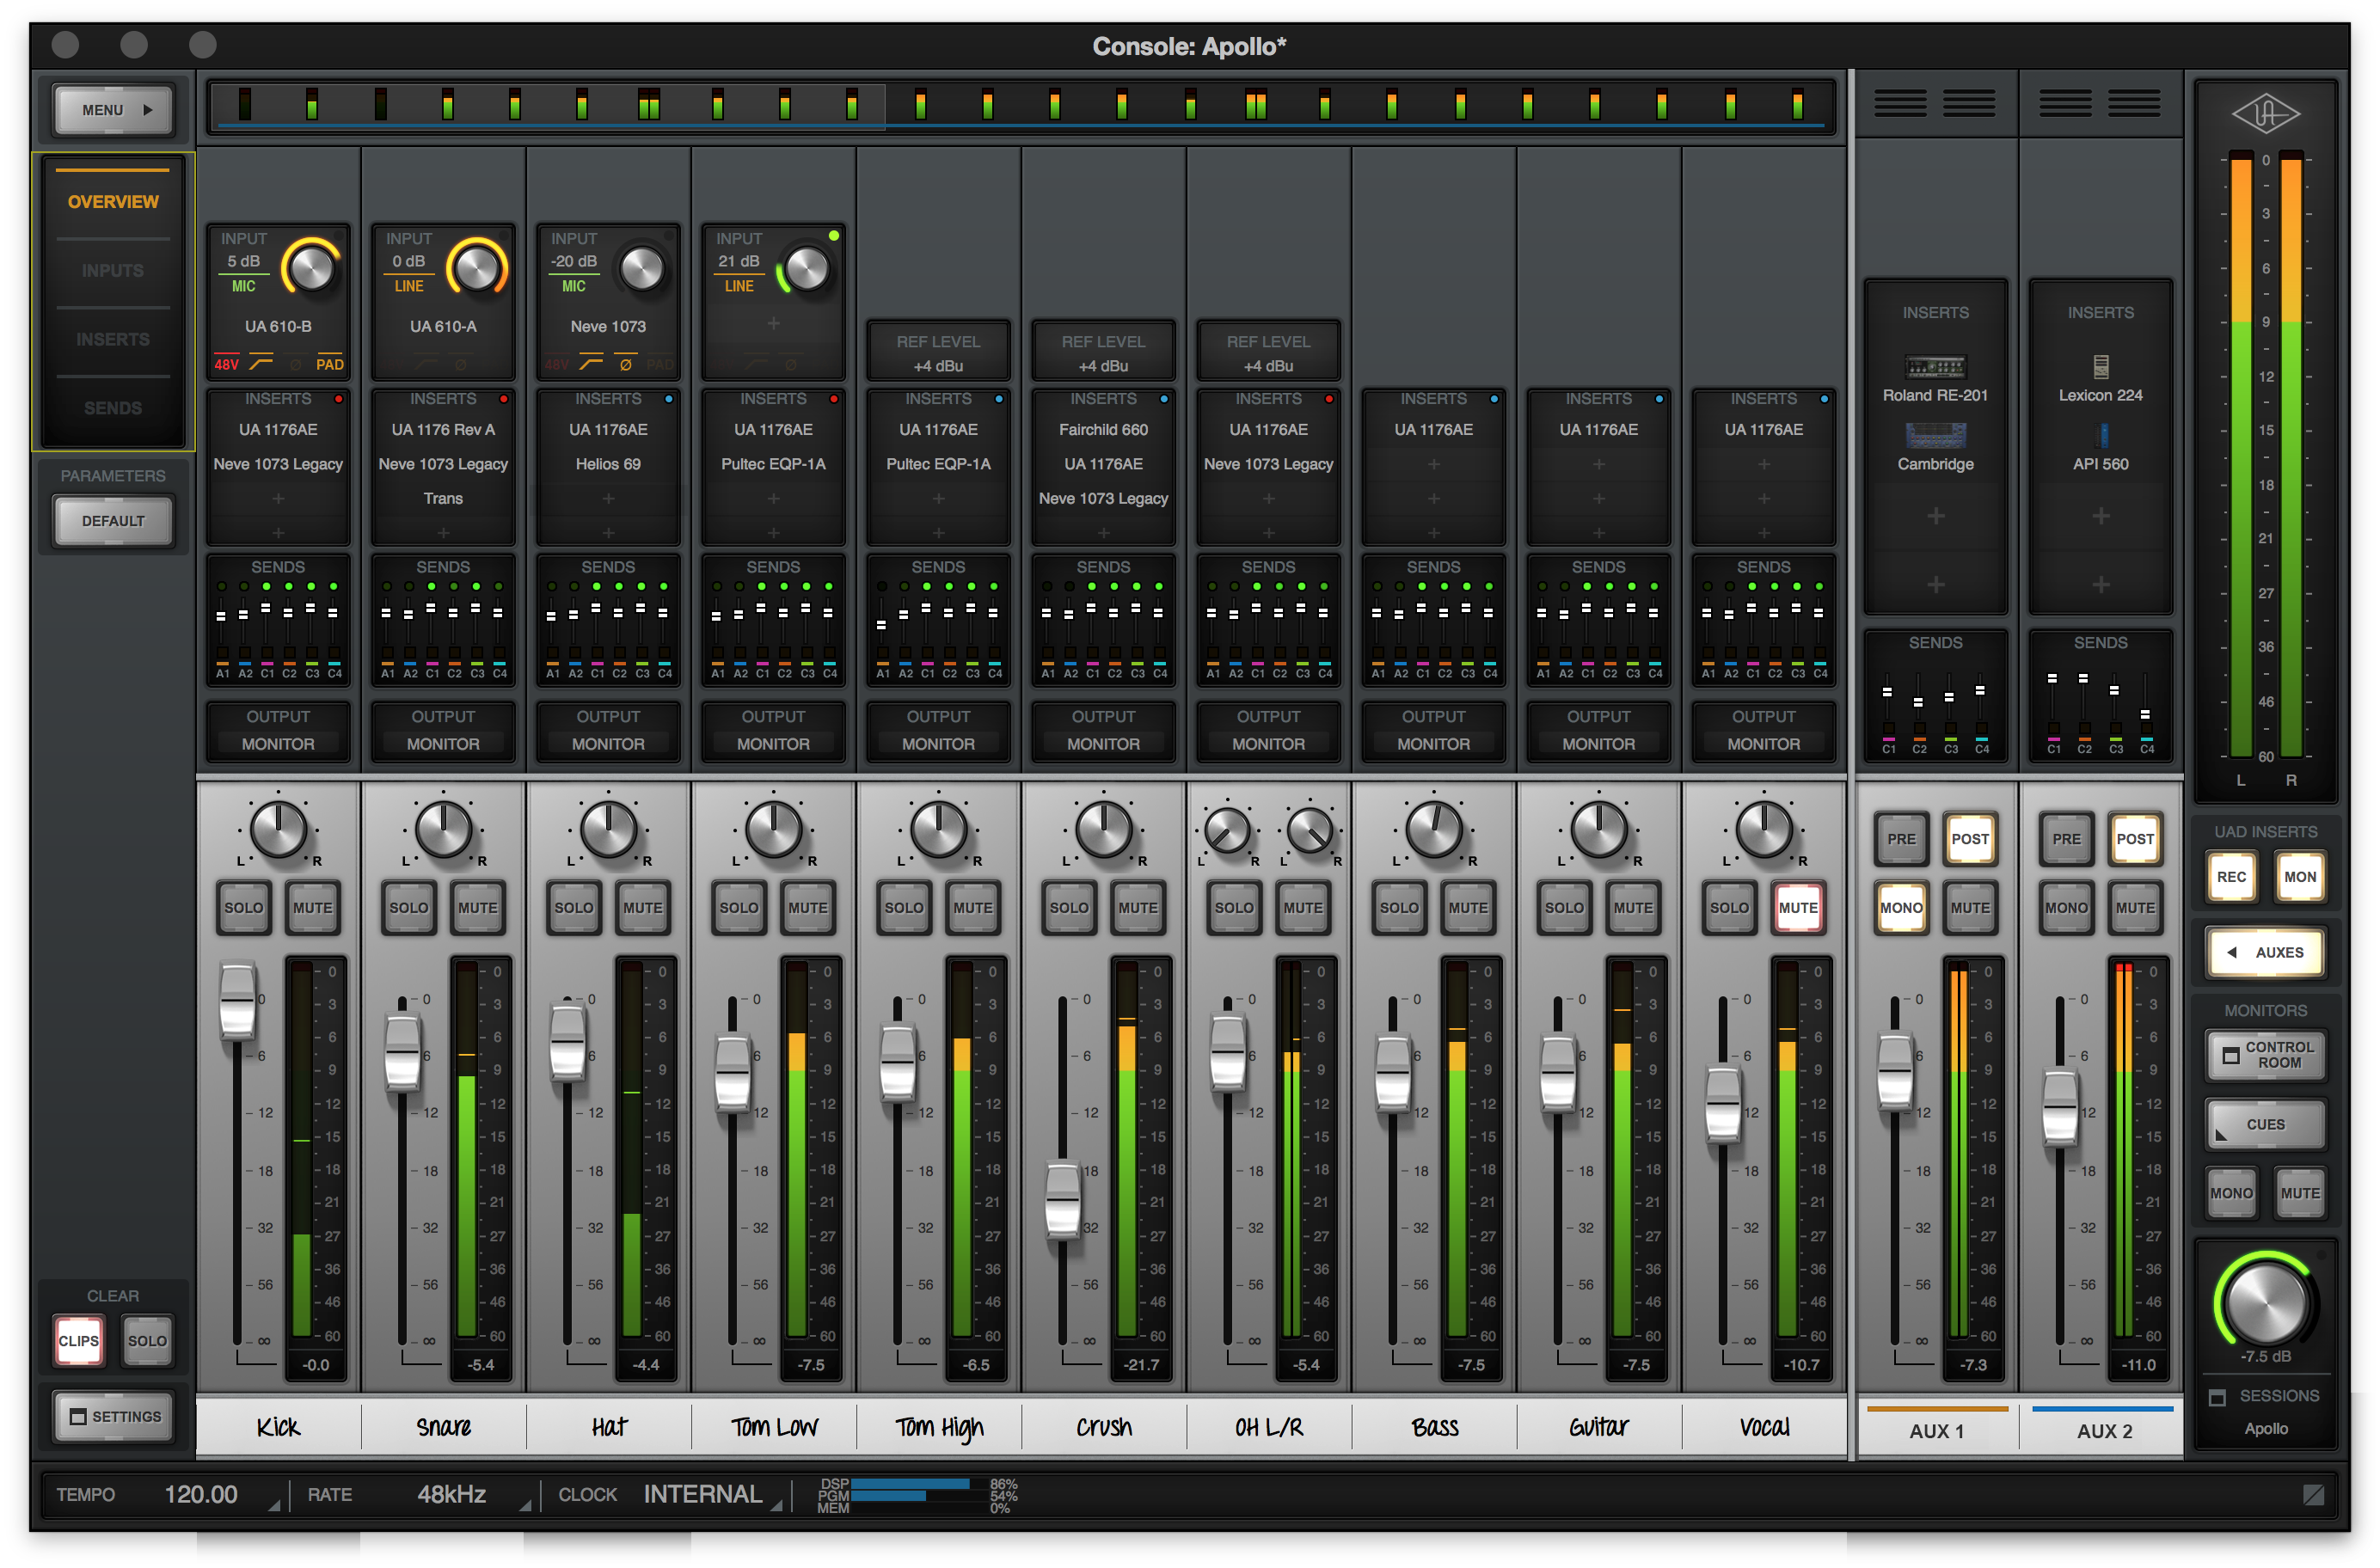The image size is (2380, 1568).
Task: Open the MENU dropdown
Action: pyautogui.click(x=115, y=110)
